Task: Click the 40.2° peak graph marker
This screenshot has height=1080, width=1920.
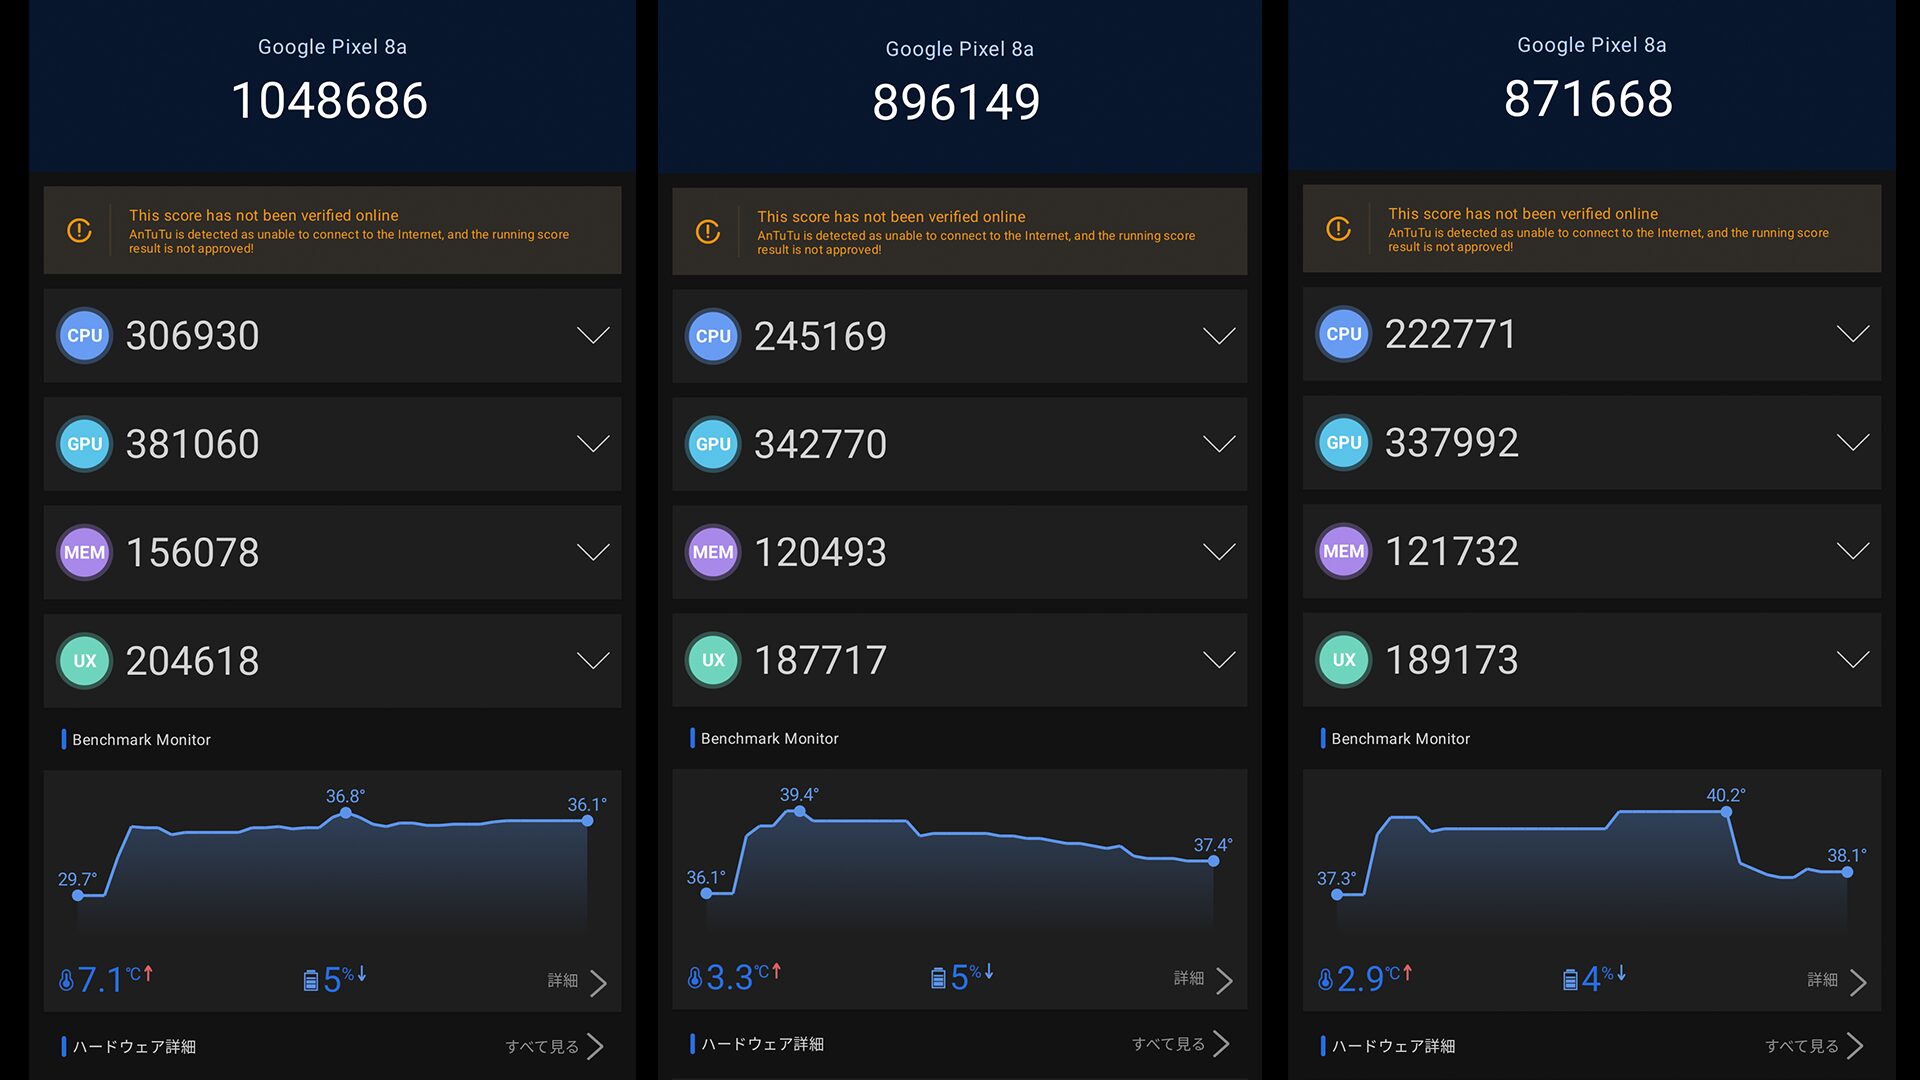Action: (1726, 812)
